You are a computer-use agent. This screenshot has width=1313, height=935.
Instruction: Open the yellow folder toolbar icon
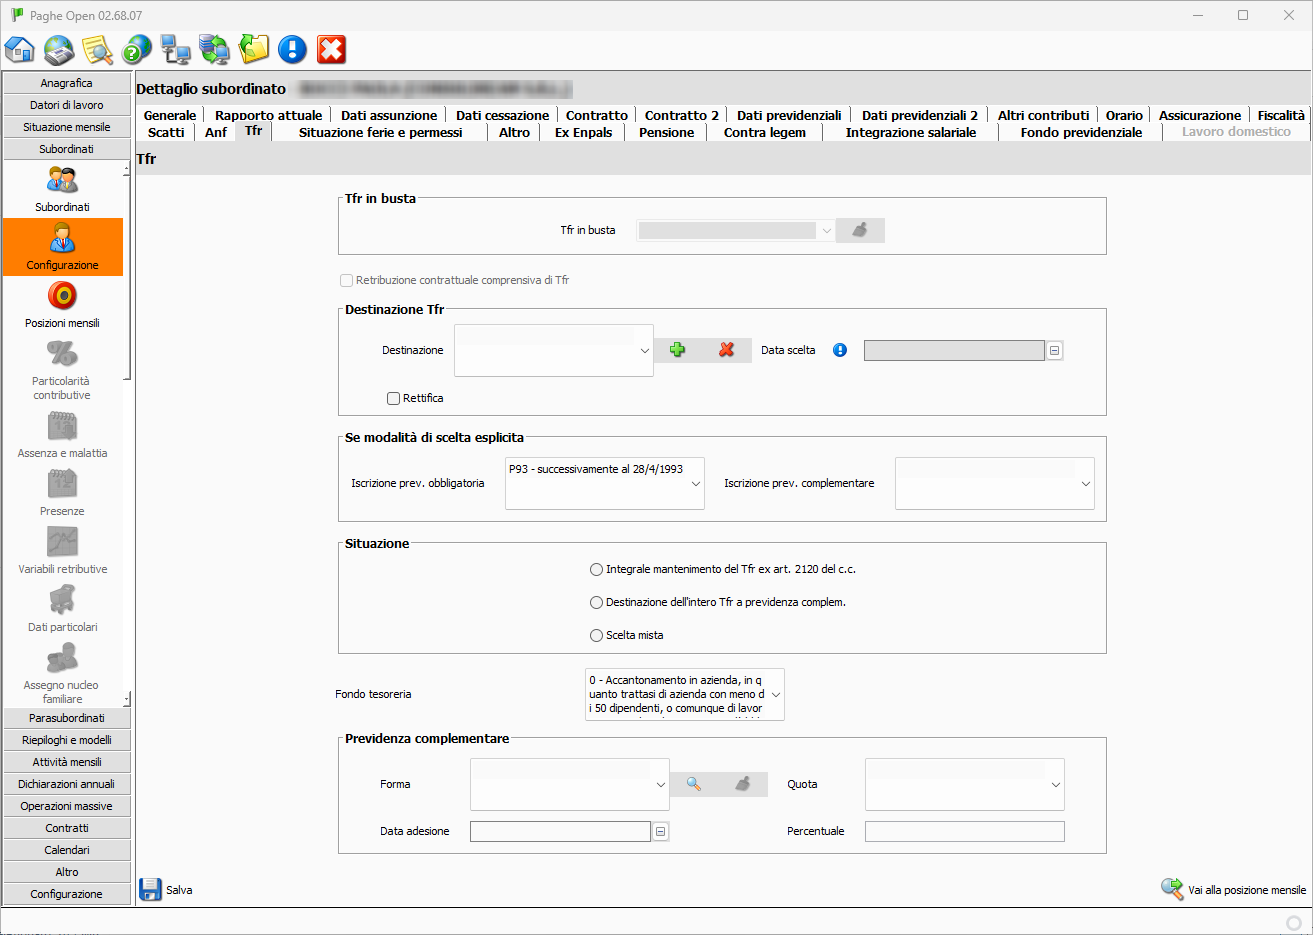[254, 49]
